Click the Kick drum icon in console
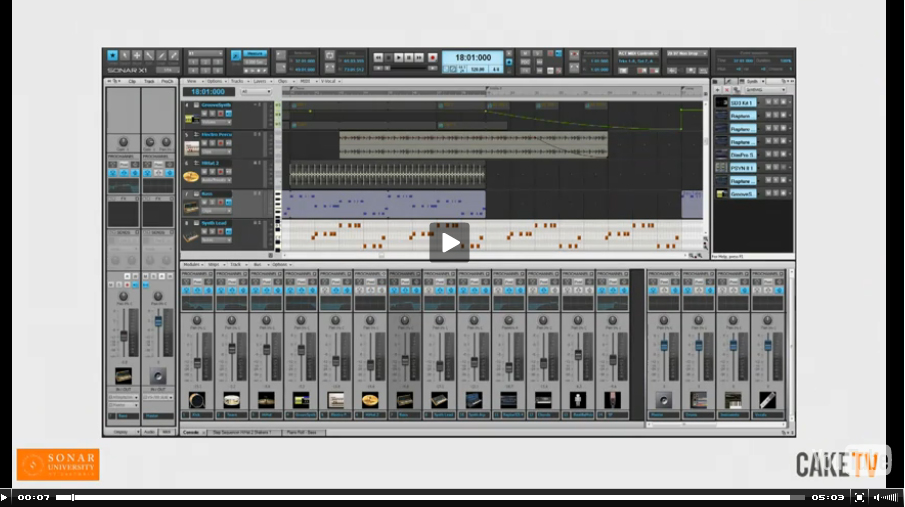This screenshot has height=507, width=905. tap(197, 400)
